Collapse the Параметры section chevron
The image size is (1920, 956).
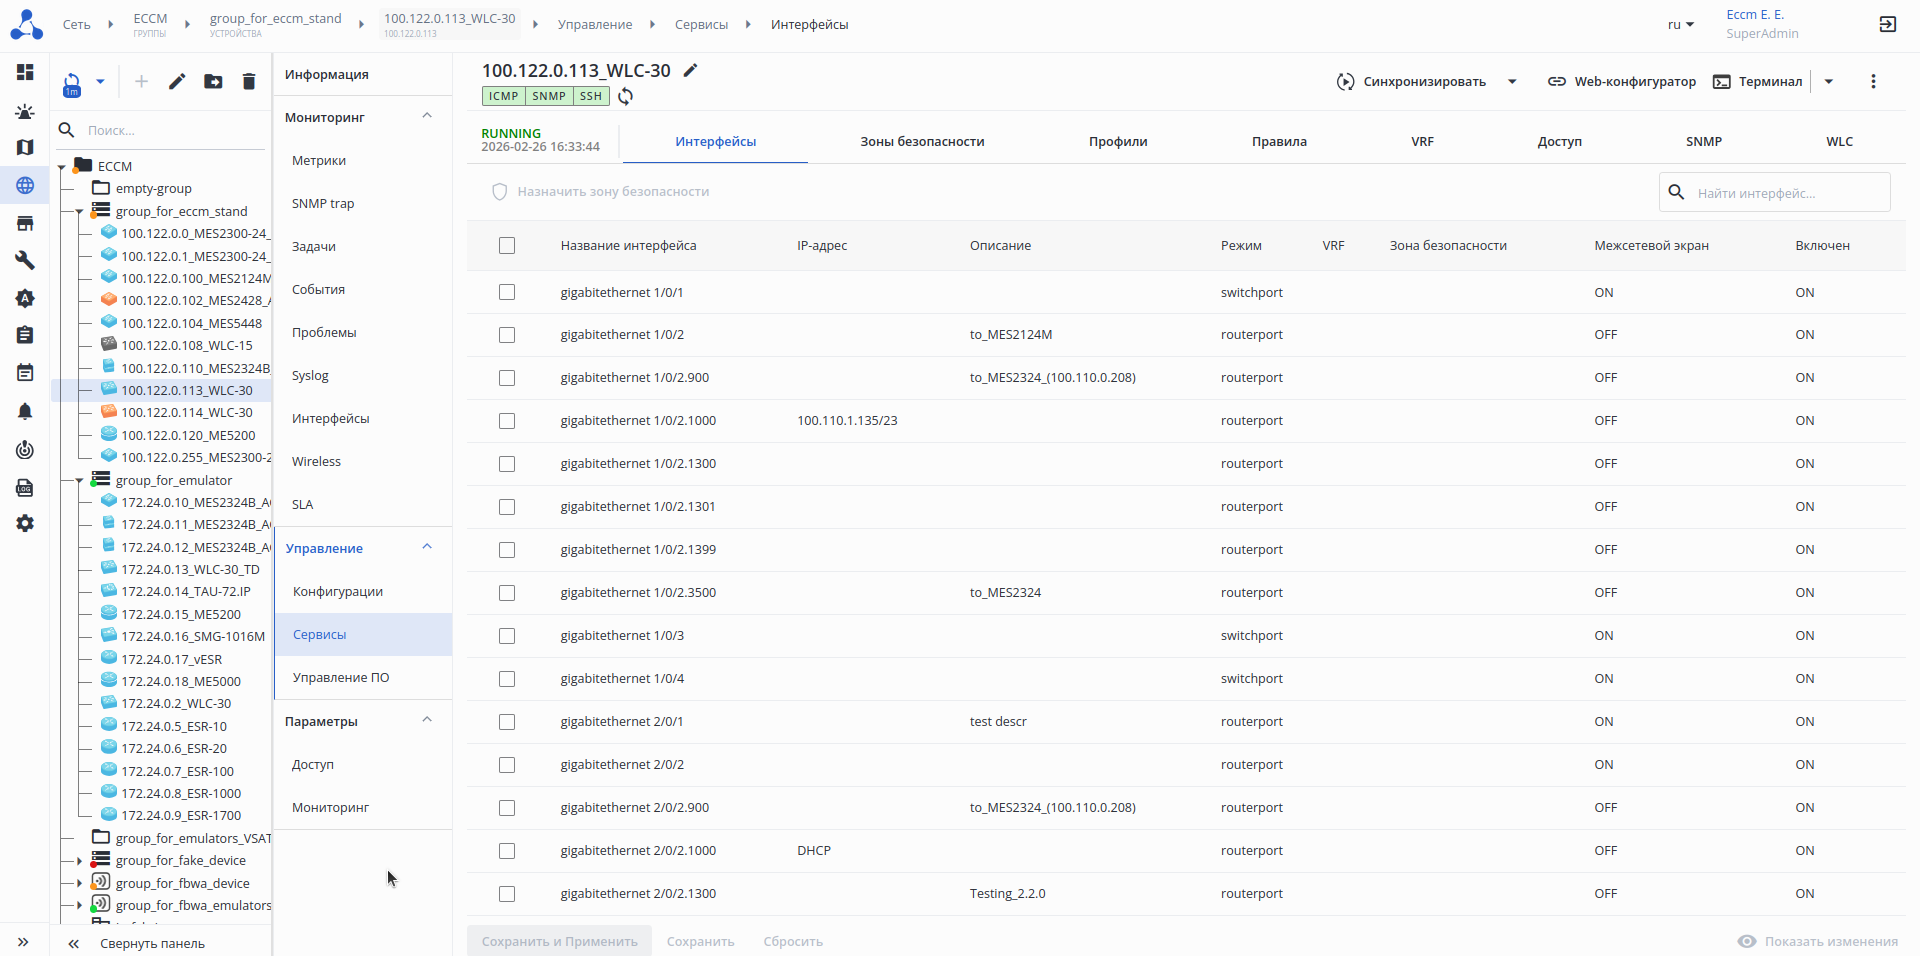(x=427, y=720)
